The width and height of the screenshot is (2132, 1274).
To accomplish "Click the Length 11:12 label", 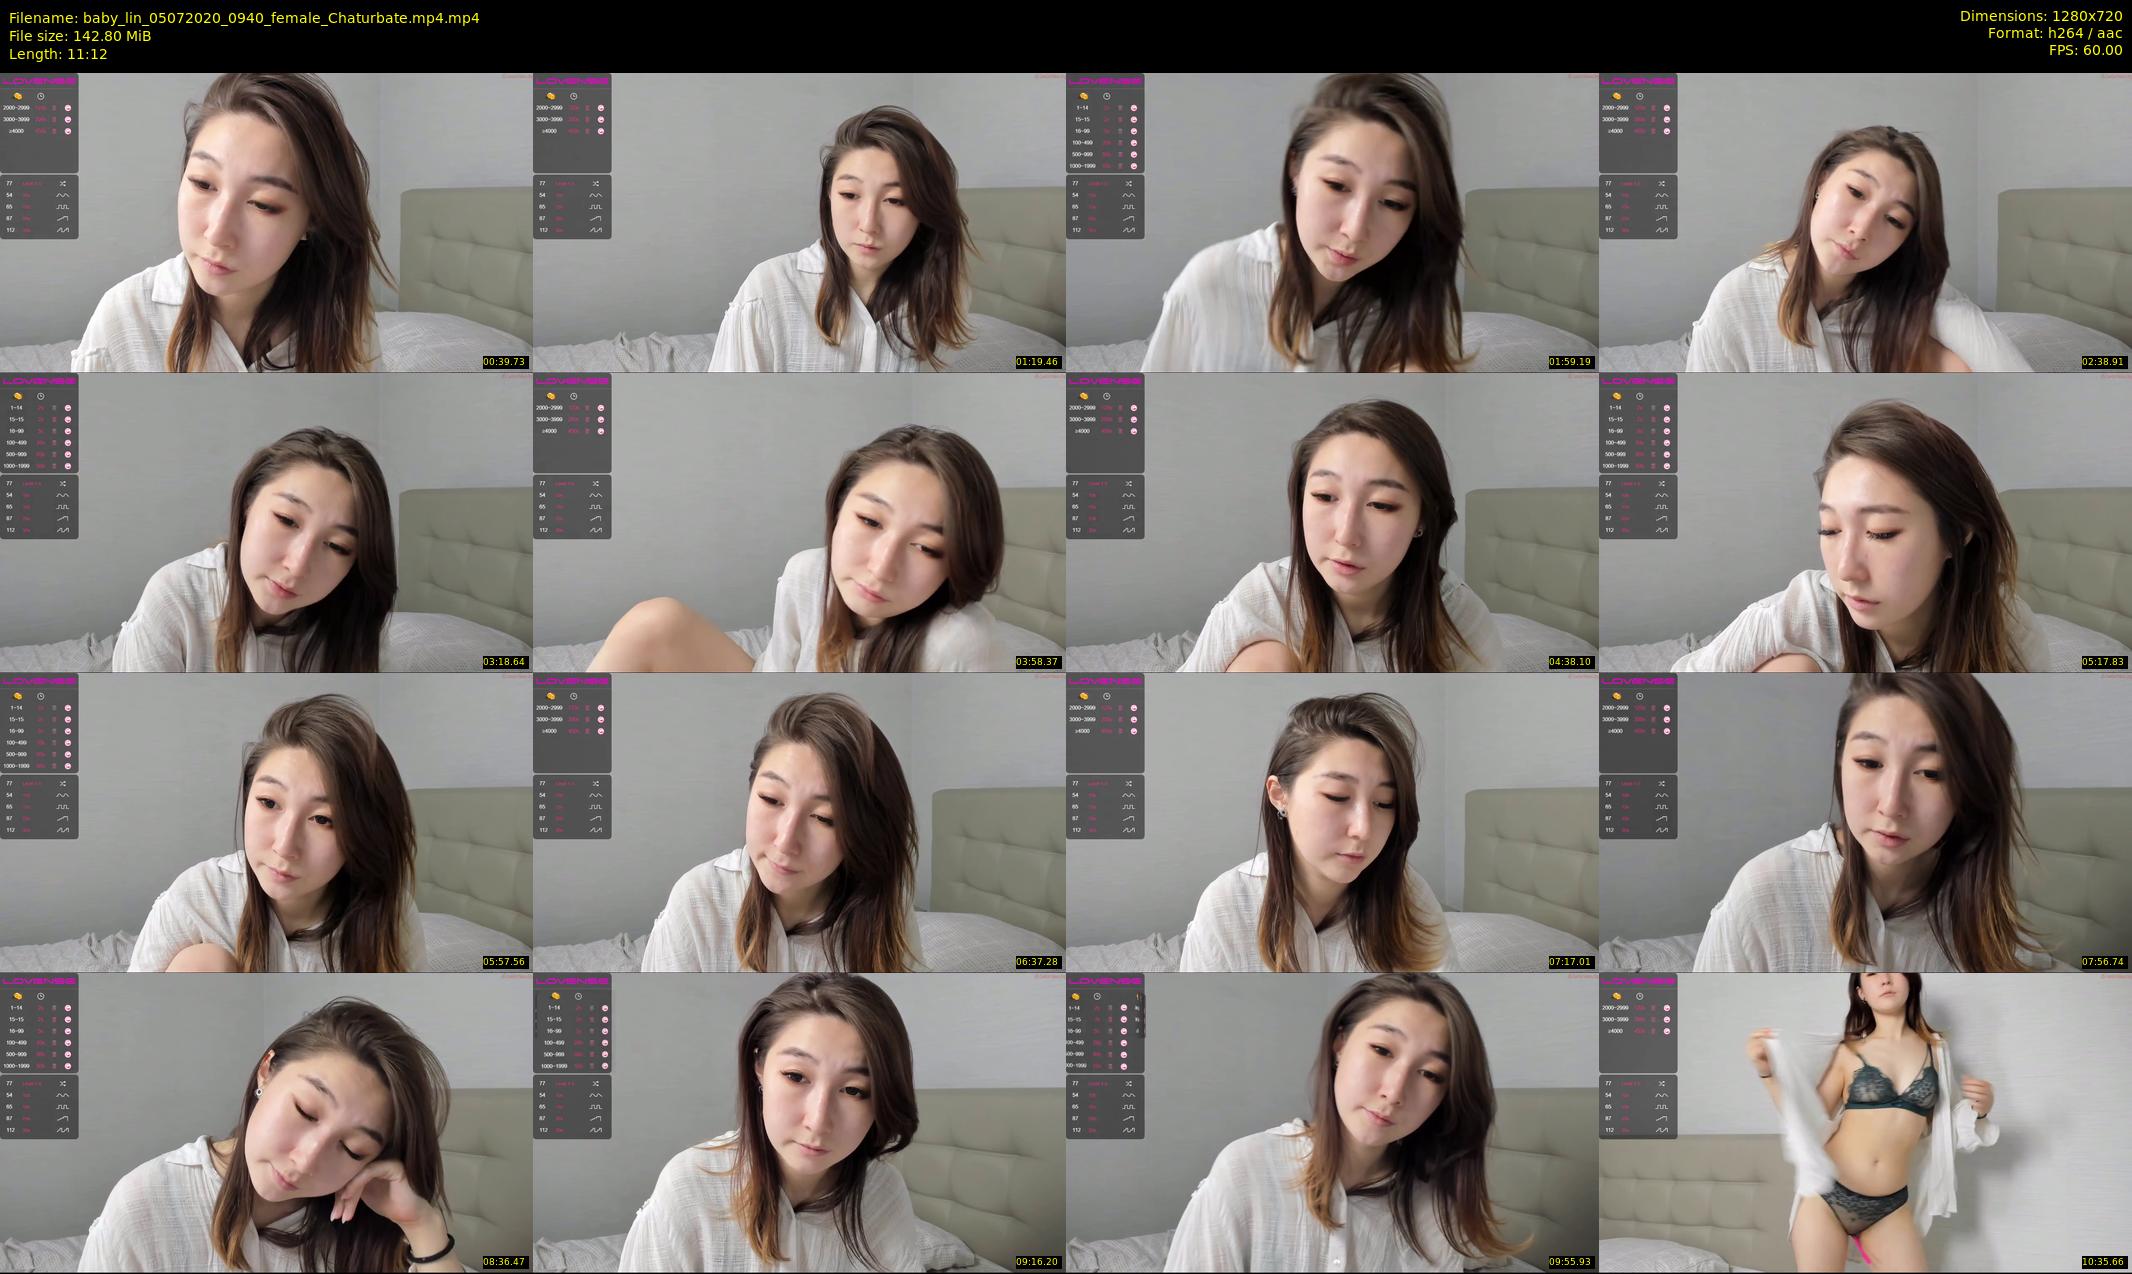I will 58,54.
